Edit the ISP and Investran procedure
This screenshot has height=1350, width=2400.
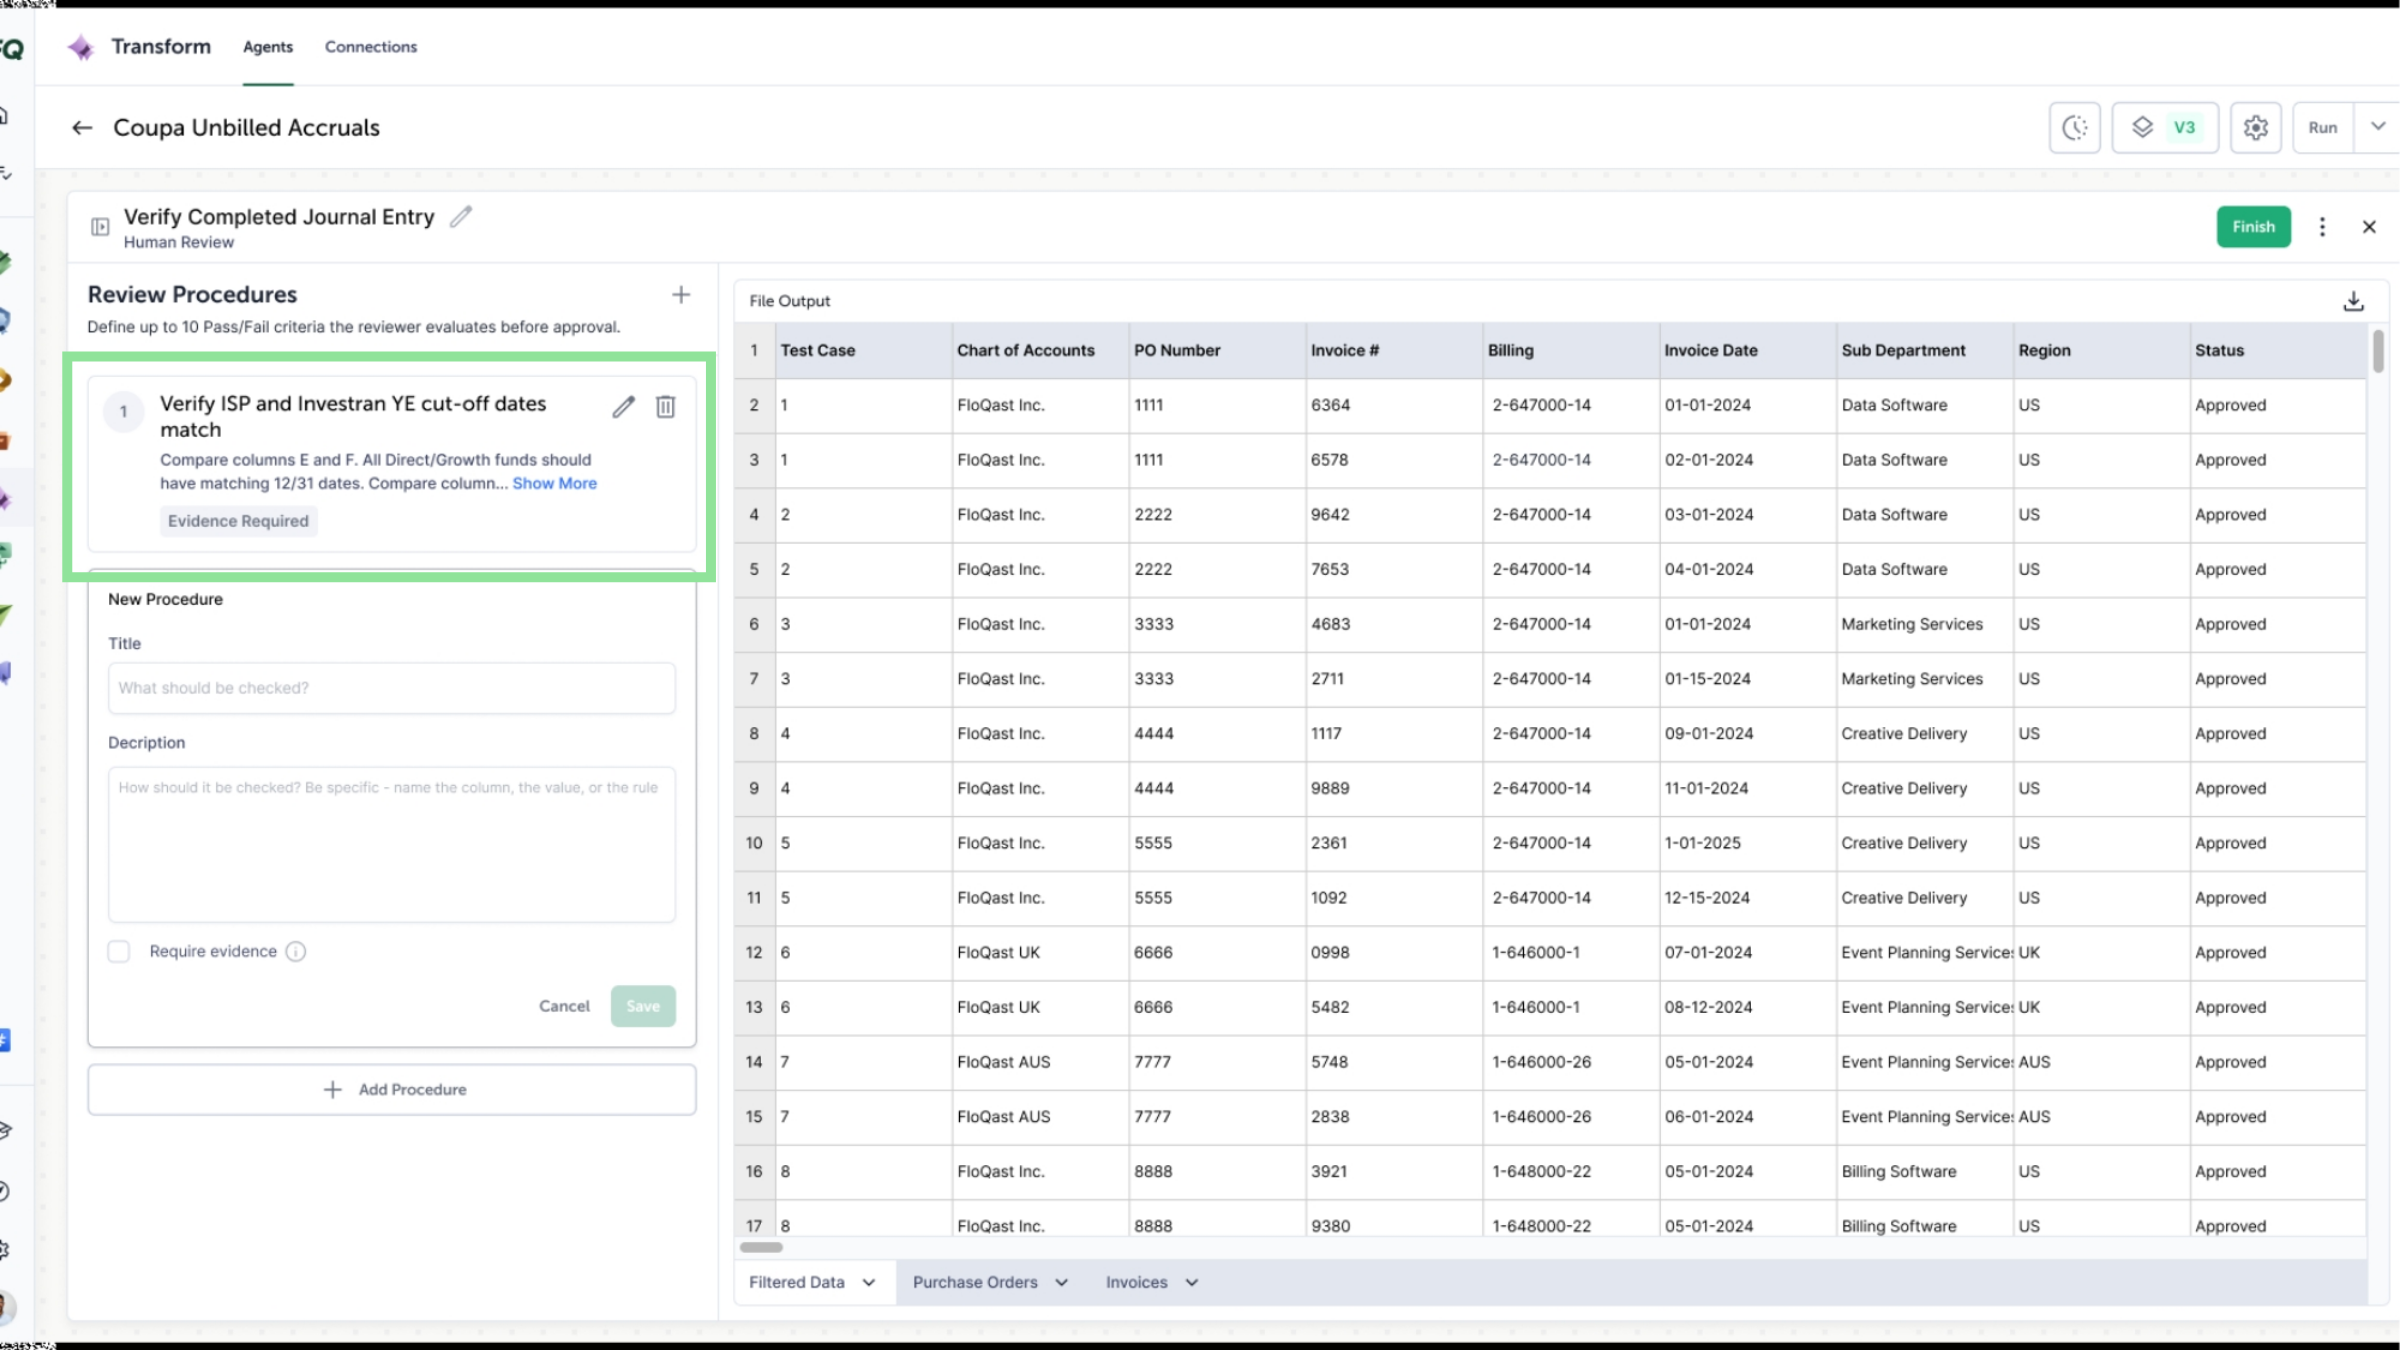tap(624, 406)
